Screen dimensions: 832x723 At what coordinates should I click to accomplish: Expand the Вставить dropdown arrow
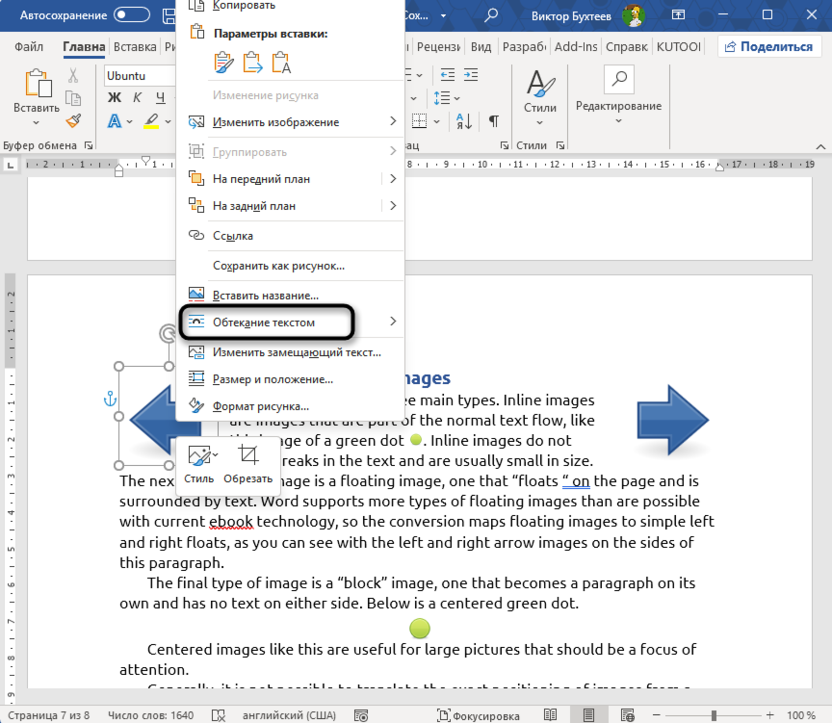coord(36,123)
